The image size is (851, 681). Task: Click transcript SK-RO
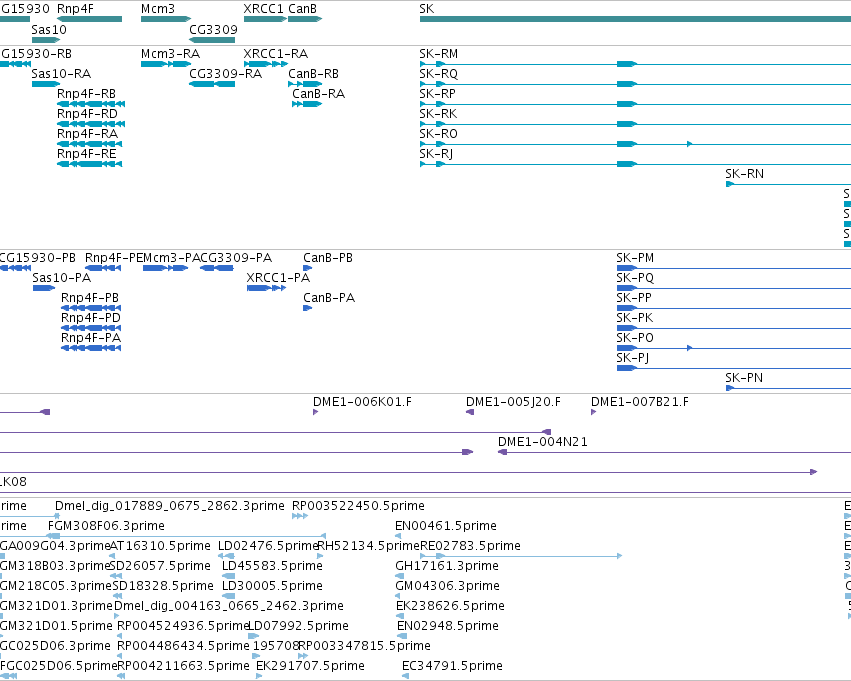[635, 144]
